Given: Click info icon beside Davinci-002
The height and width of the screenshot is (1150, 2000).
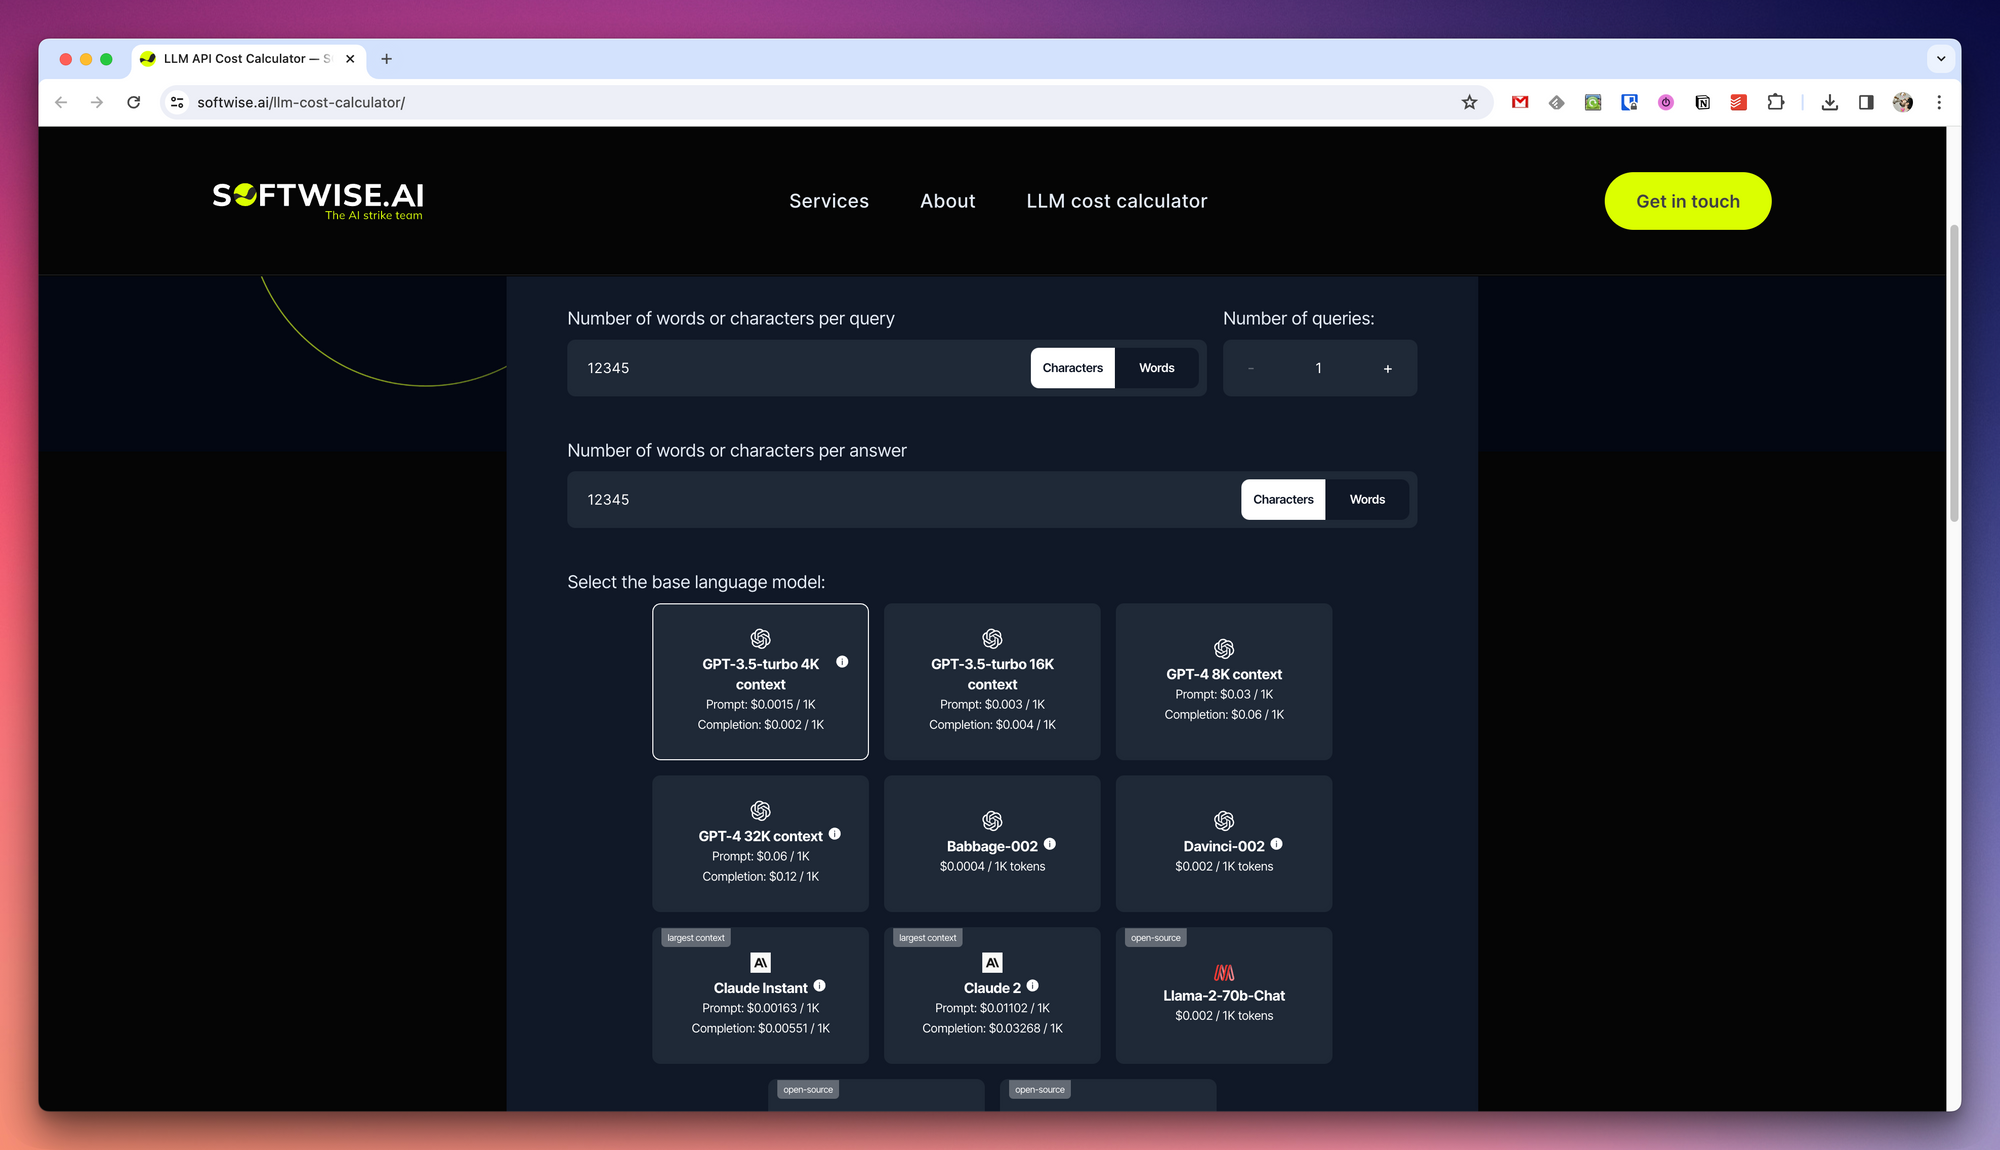Looking at the screenshot, I should 1276,844.
